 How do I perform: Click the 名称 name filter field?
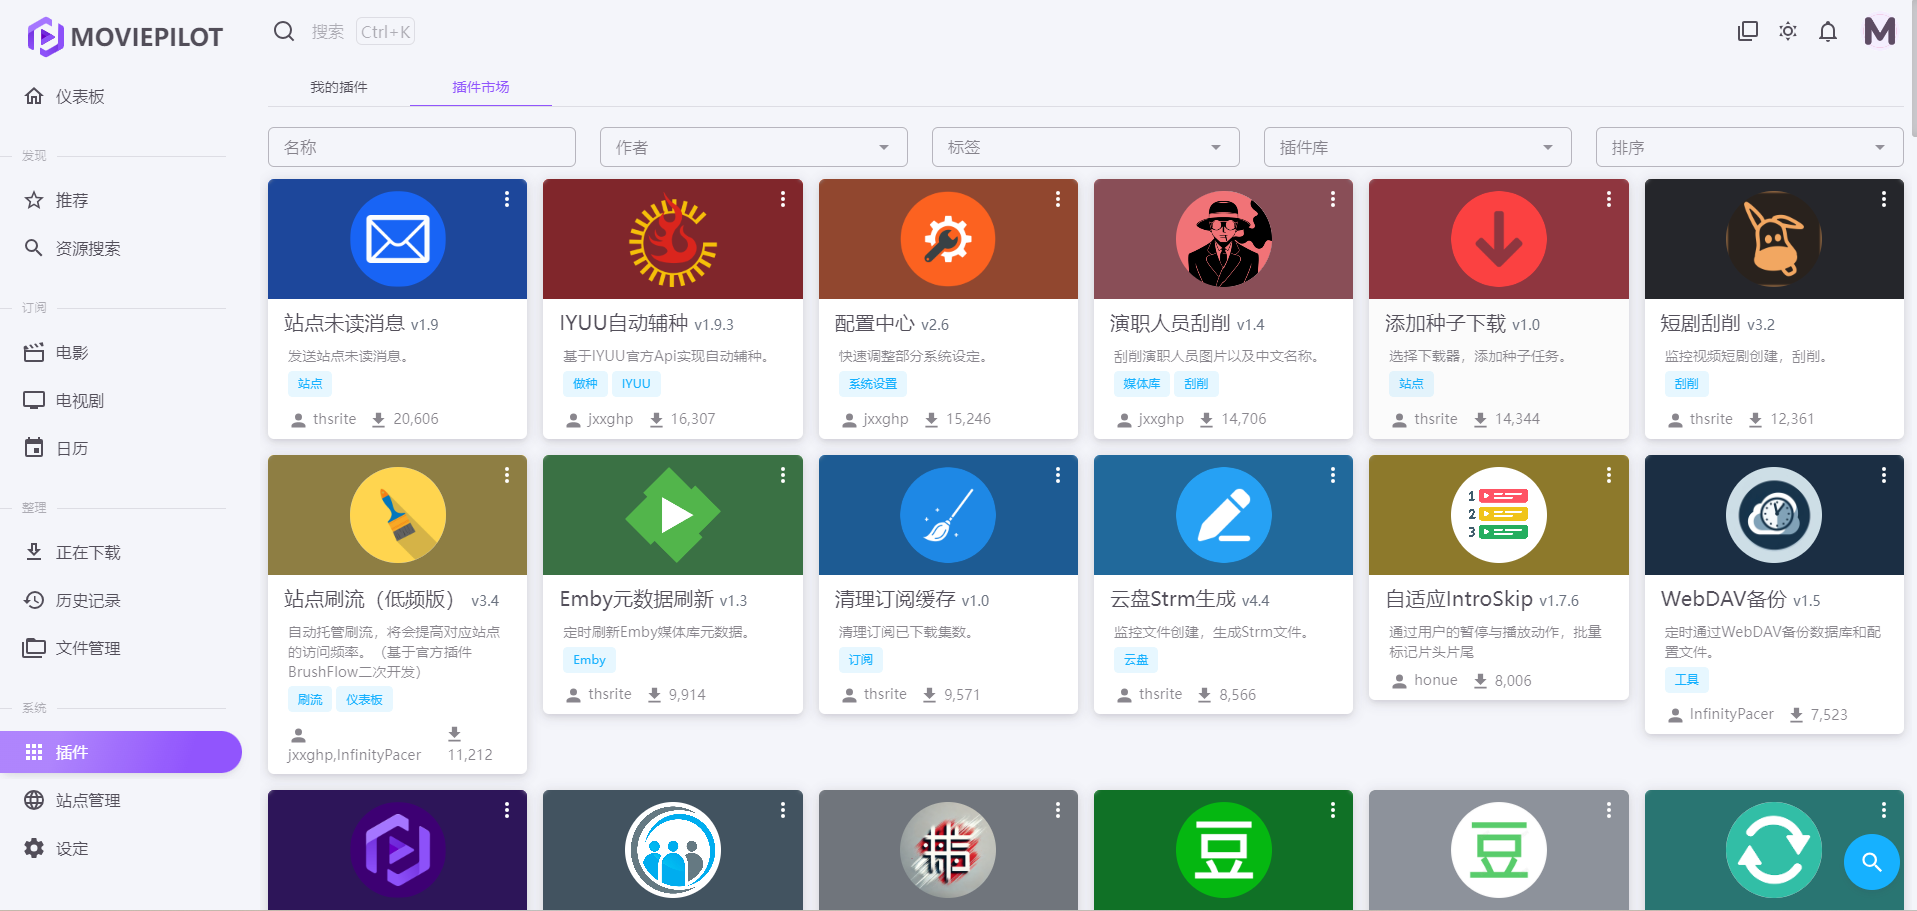point(422,147)
